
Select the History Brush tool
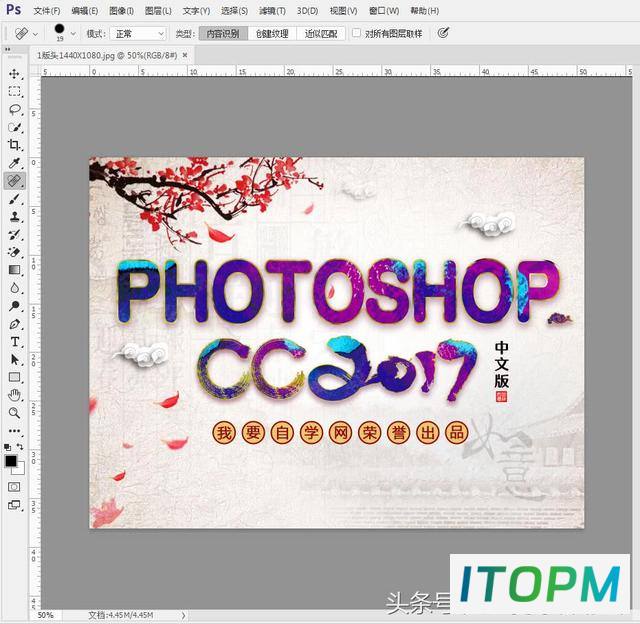click(x=15, y=235)
